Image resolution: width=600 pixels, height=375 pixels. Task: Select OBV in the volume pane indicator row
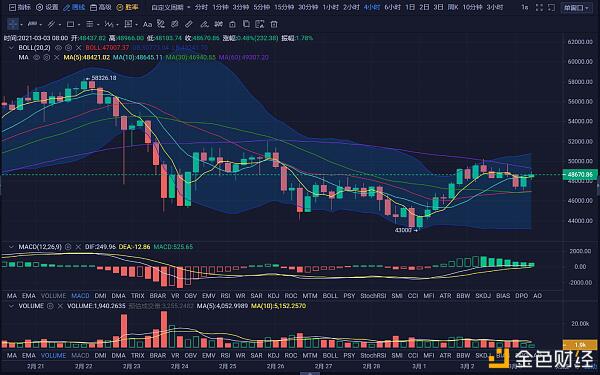191,355
